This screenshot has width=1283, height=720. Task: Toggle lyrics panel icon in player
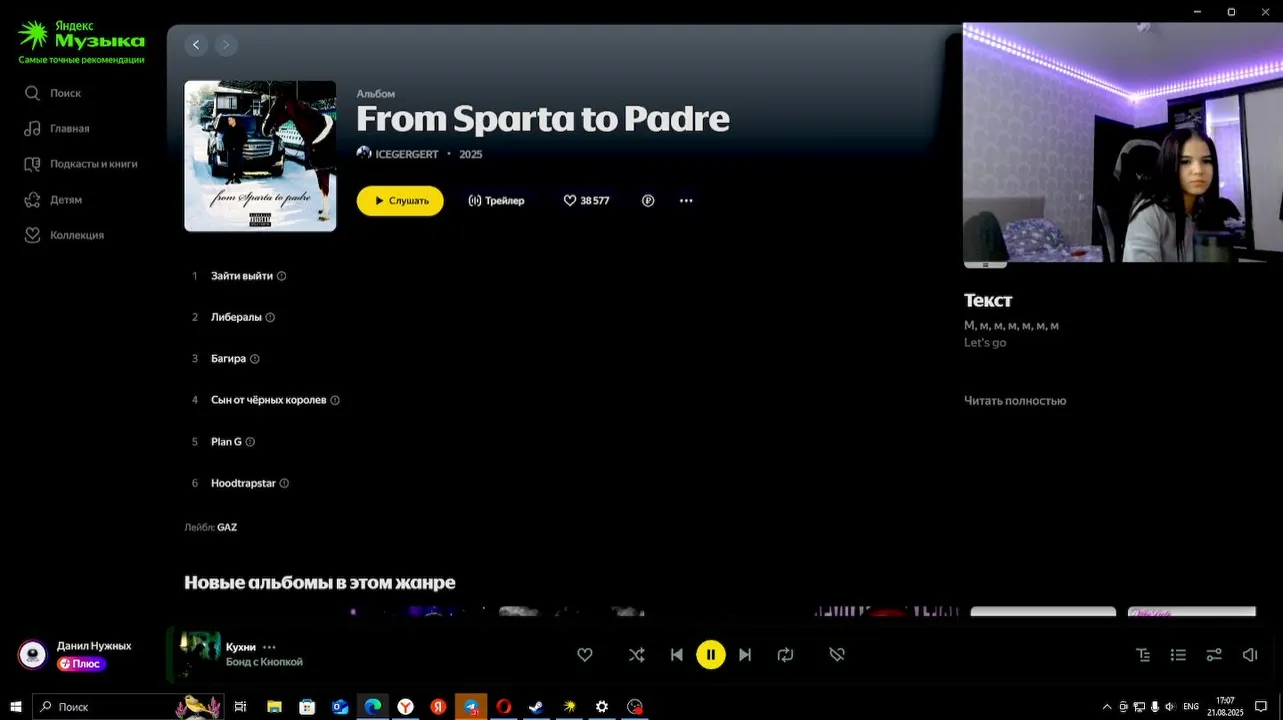pos(1143,655)
